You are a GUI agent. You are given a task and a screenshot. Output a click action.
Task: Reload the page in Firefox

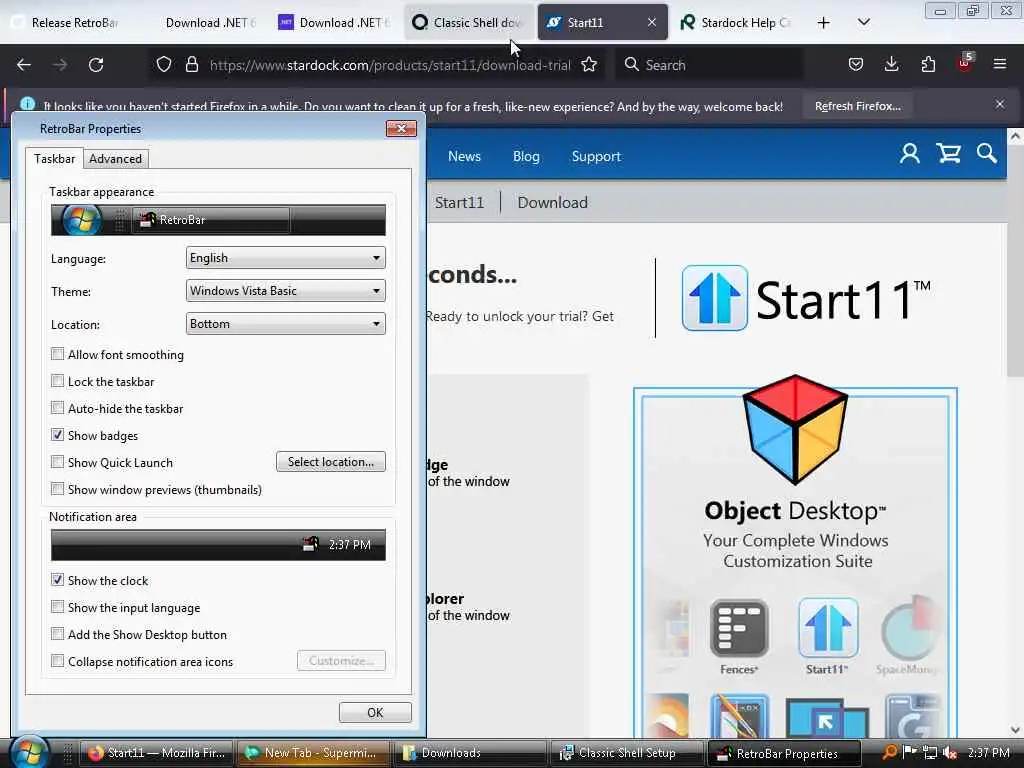96,65
